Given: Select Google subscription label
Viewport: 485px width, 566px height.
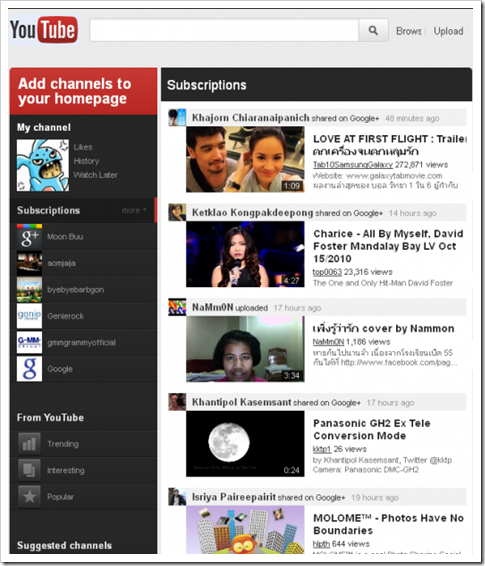Looking at the screenshot, I should click(60, 369).
